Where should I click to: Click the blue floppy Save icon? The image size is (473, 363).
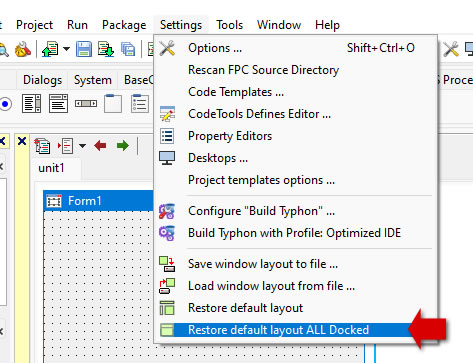tap(84, 49)
